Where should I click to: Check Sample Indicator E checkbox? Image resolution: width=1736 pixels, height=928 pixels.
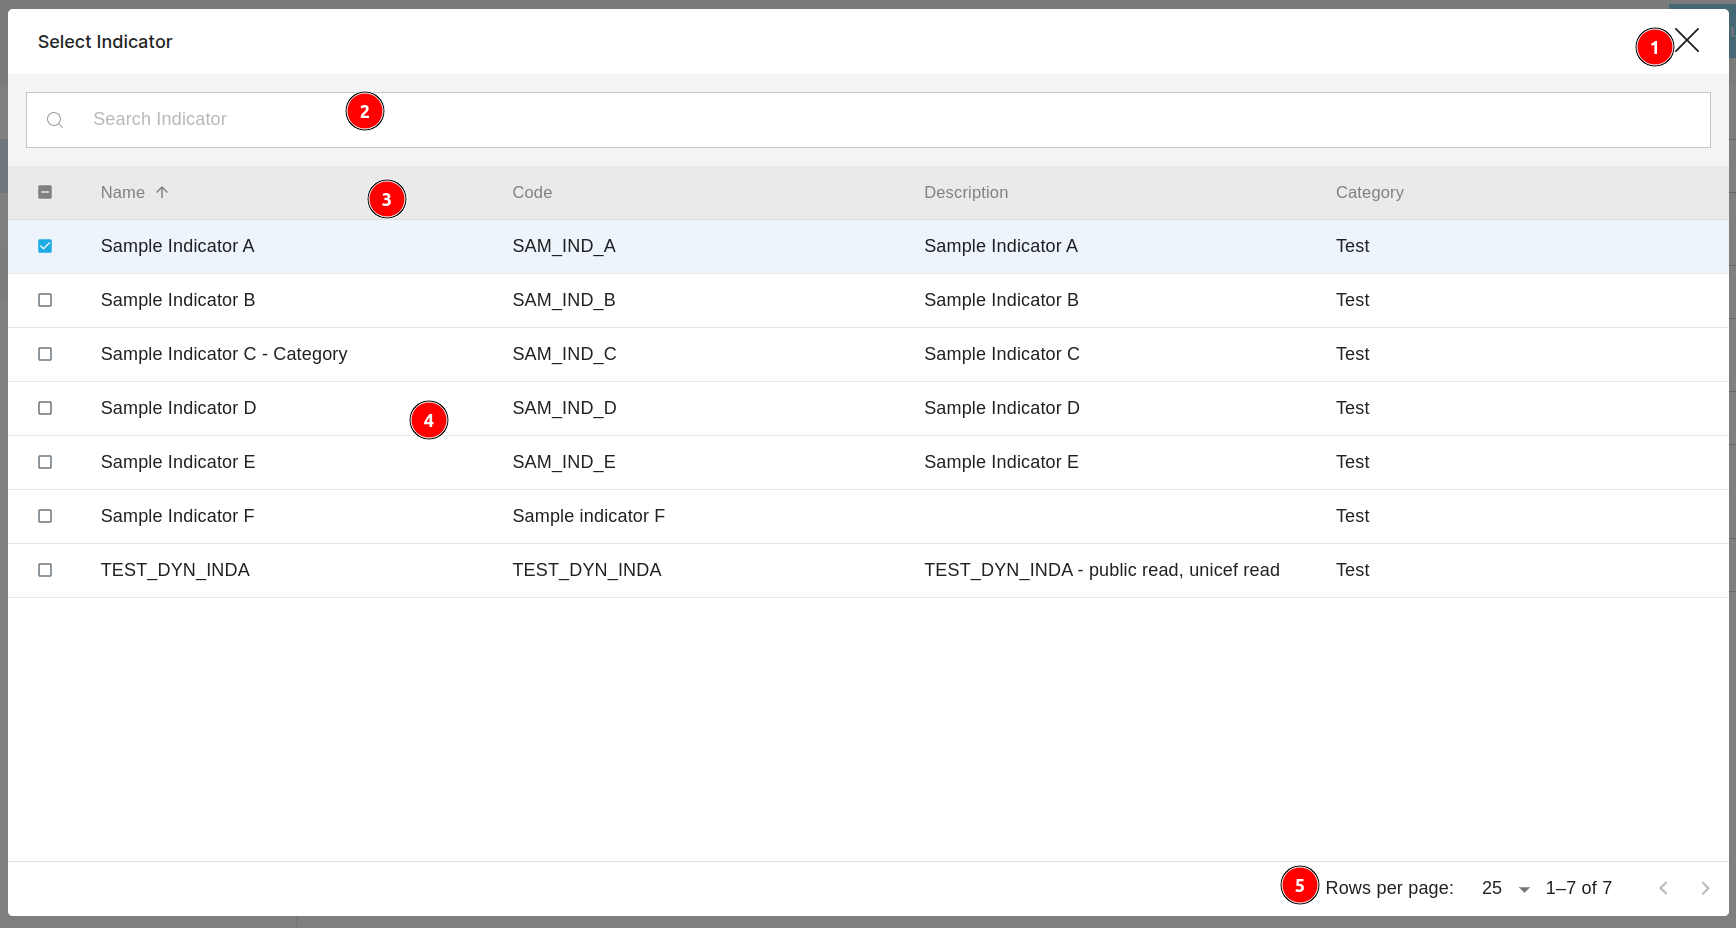click(x=45, y=462)
